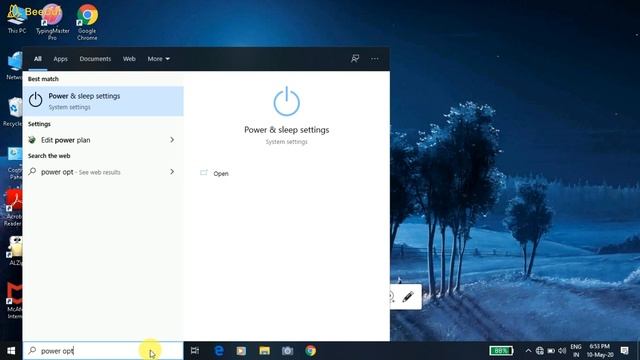The height and width of the screenshot is (360, 640).
Task: Open Task View on the taskbar
Action: coord(195,351)
